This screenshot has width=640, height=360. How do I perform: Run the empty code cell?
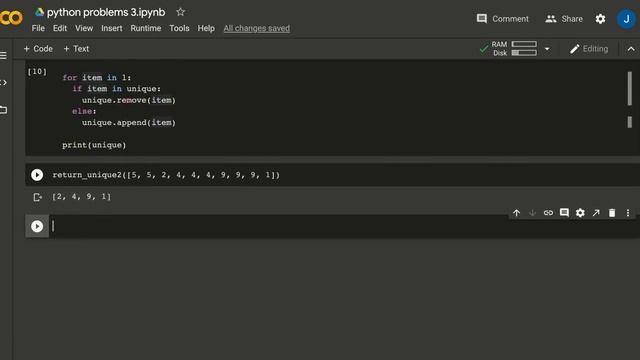[x=37, y=226]
